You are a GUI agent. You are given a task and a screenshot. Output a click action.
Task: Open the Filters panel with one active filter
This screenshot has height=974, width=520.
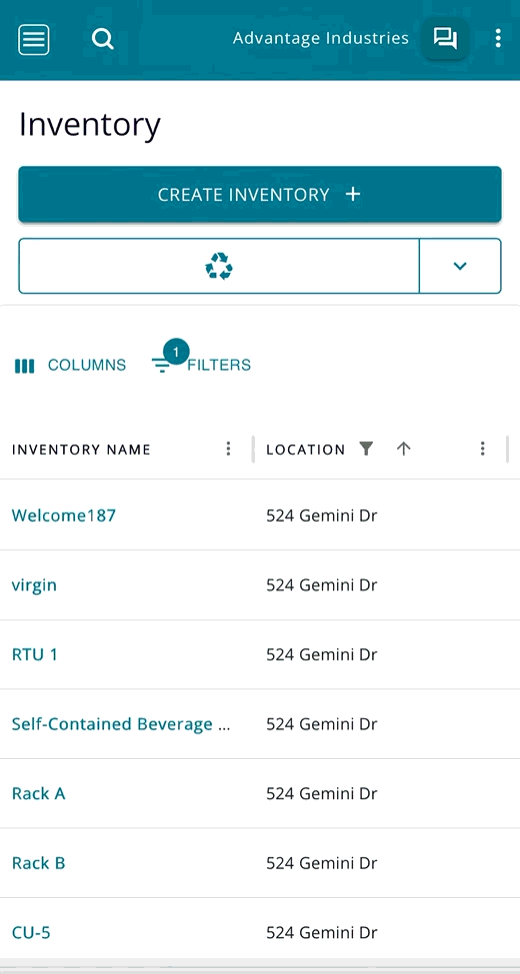coord(201,362)
